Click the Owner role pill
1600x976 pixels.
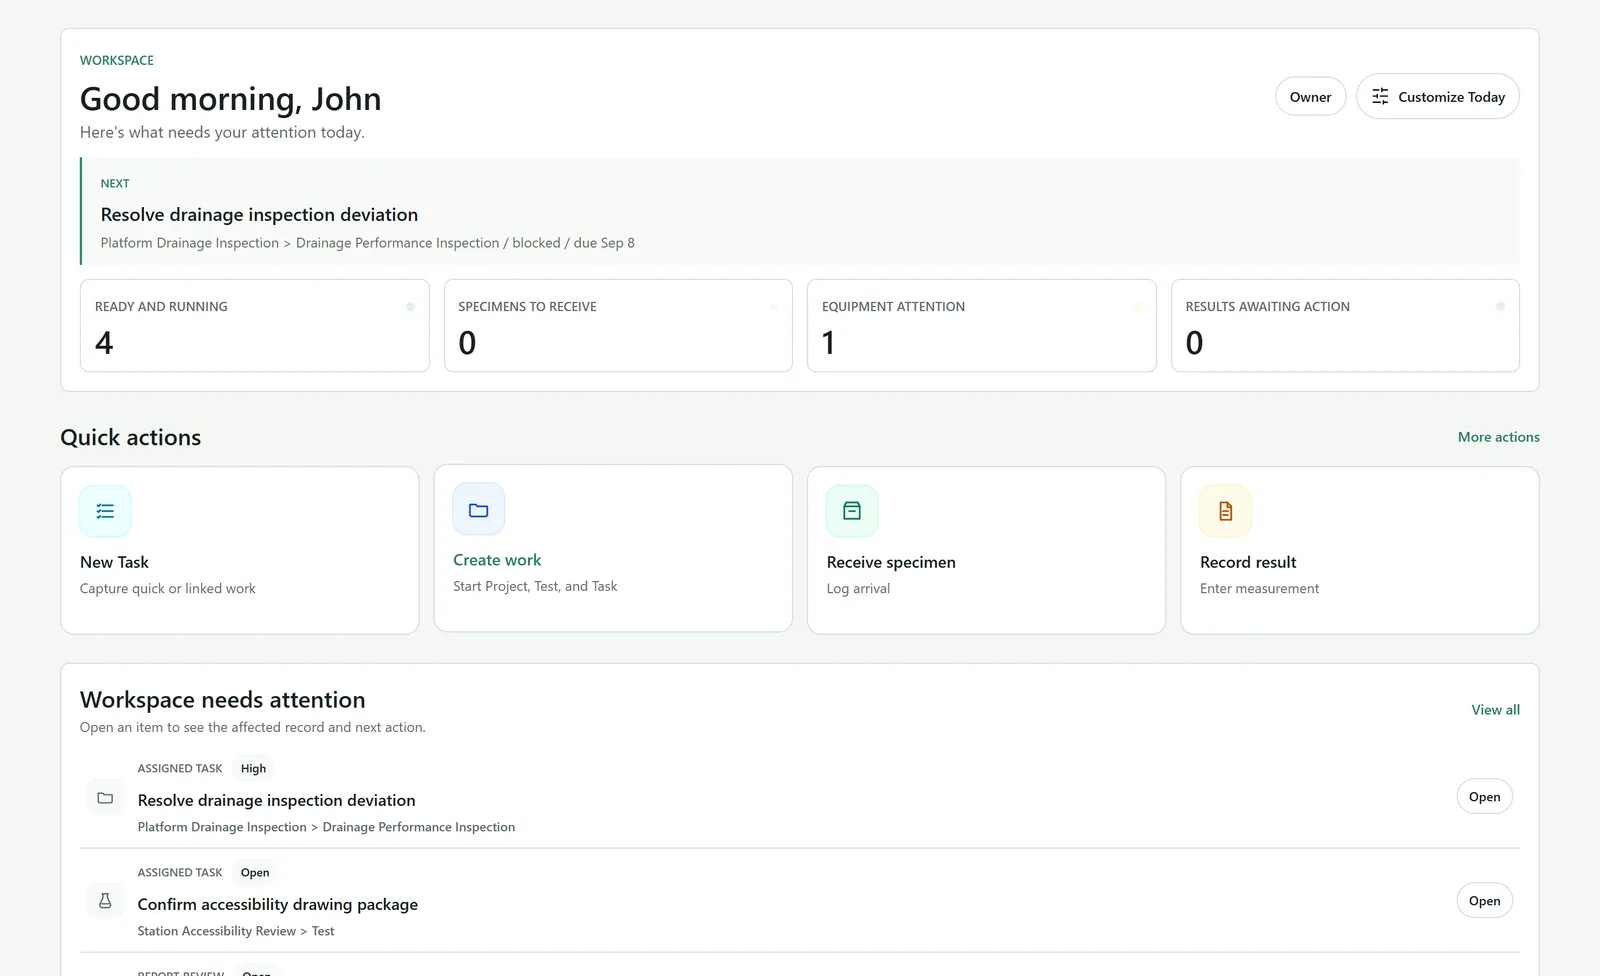click(1310, 96)
